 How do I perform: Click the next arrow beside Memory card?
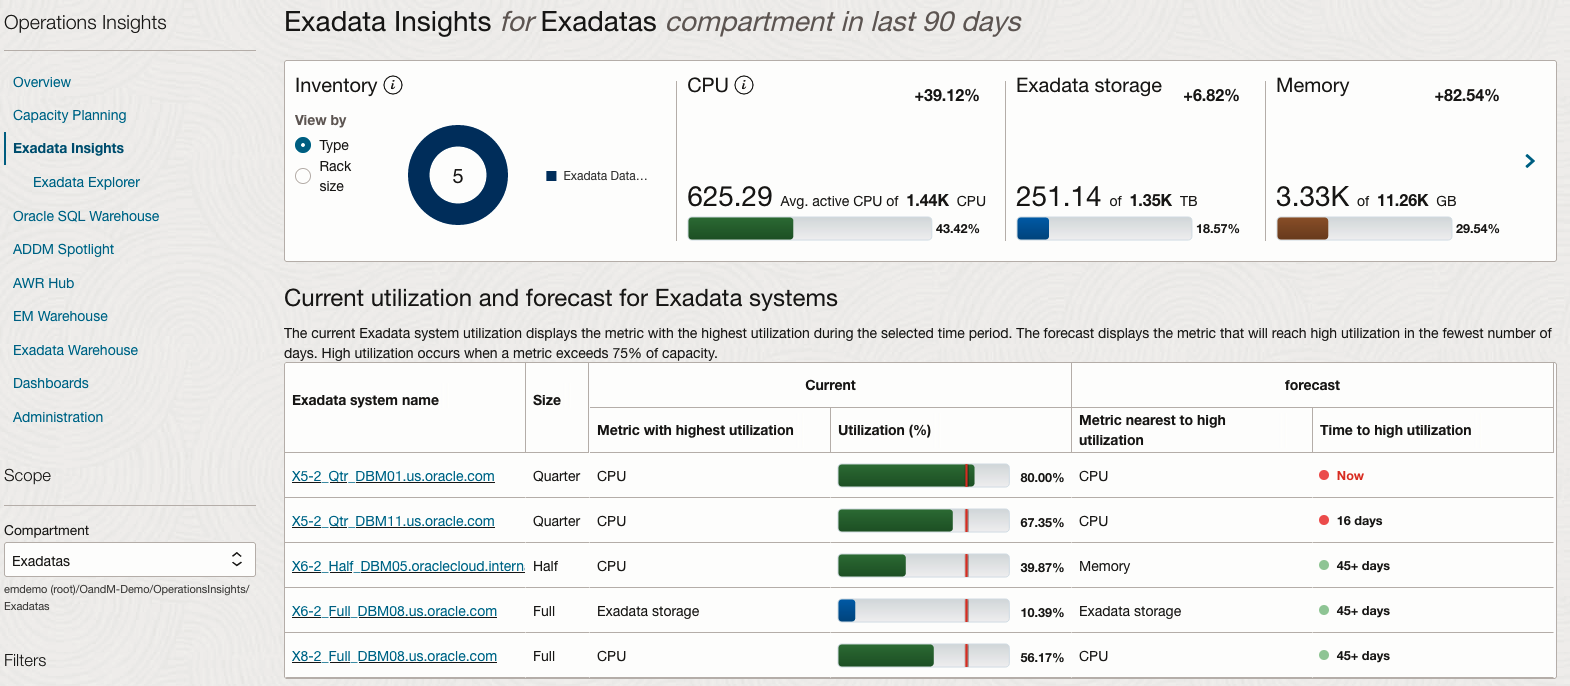(x=1529, y=161)
